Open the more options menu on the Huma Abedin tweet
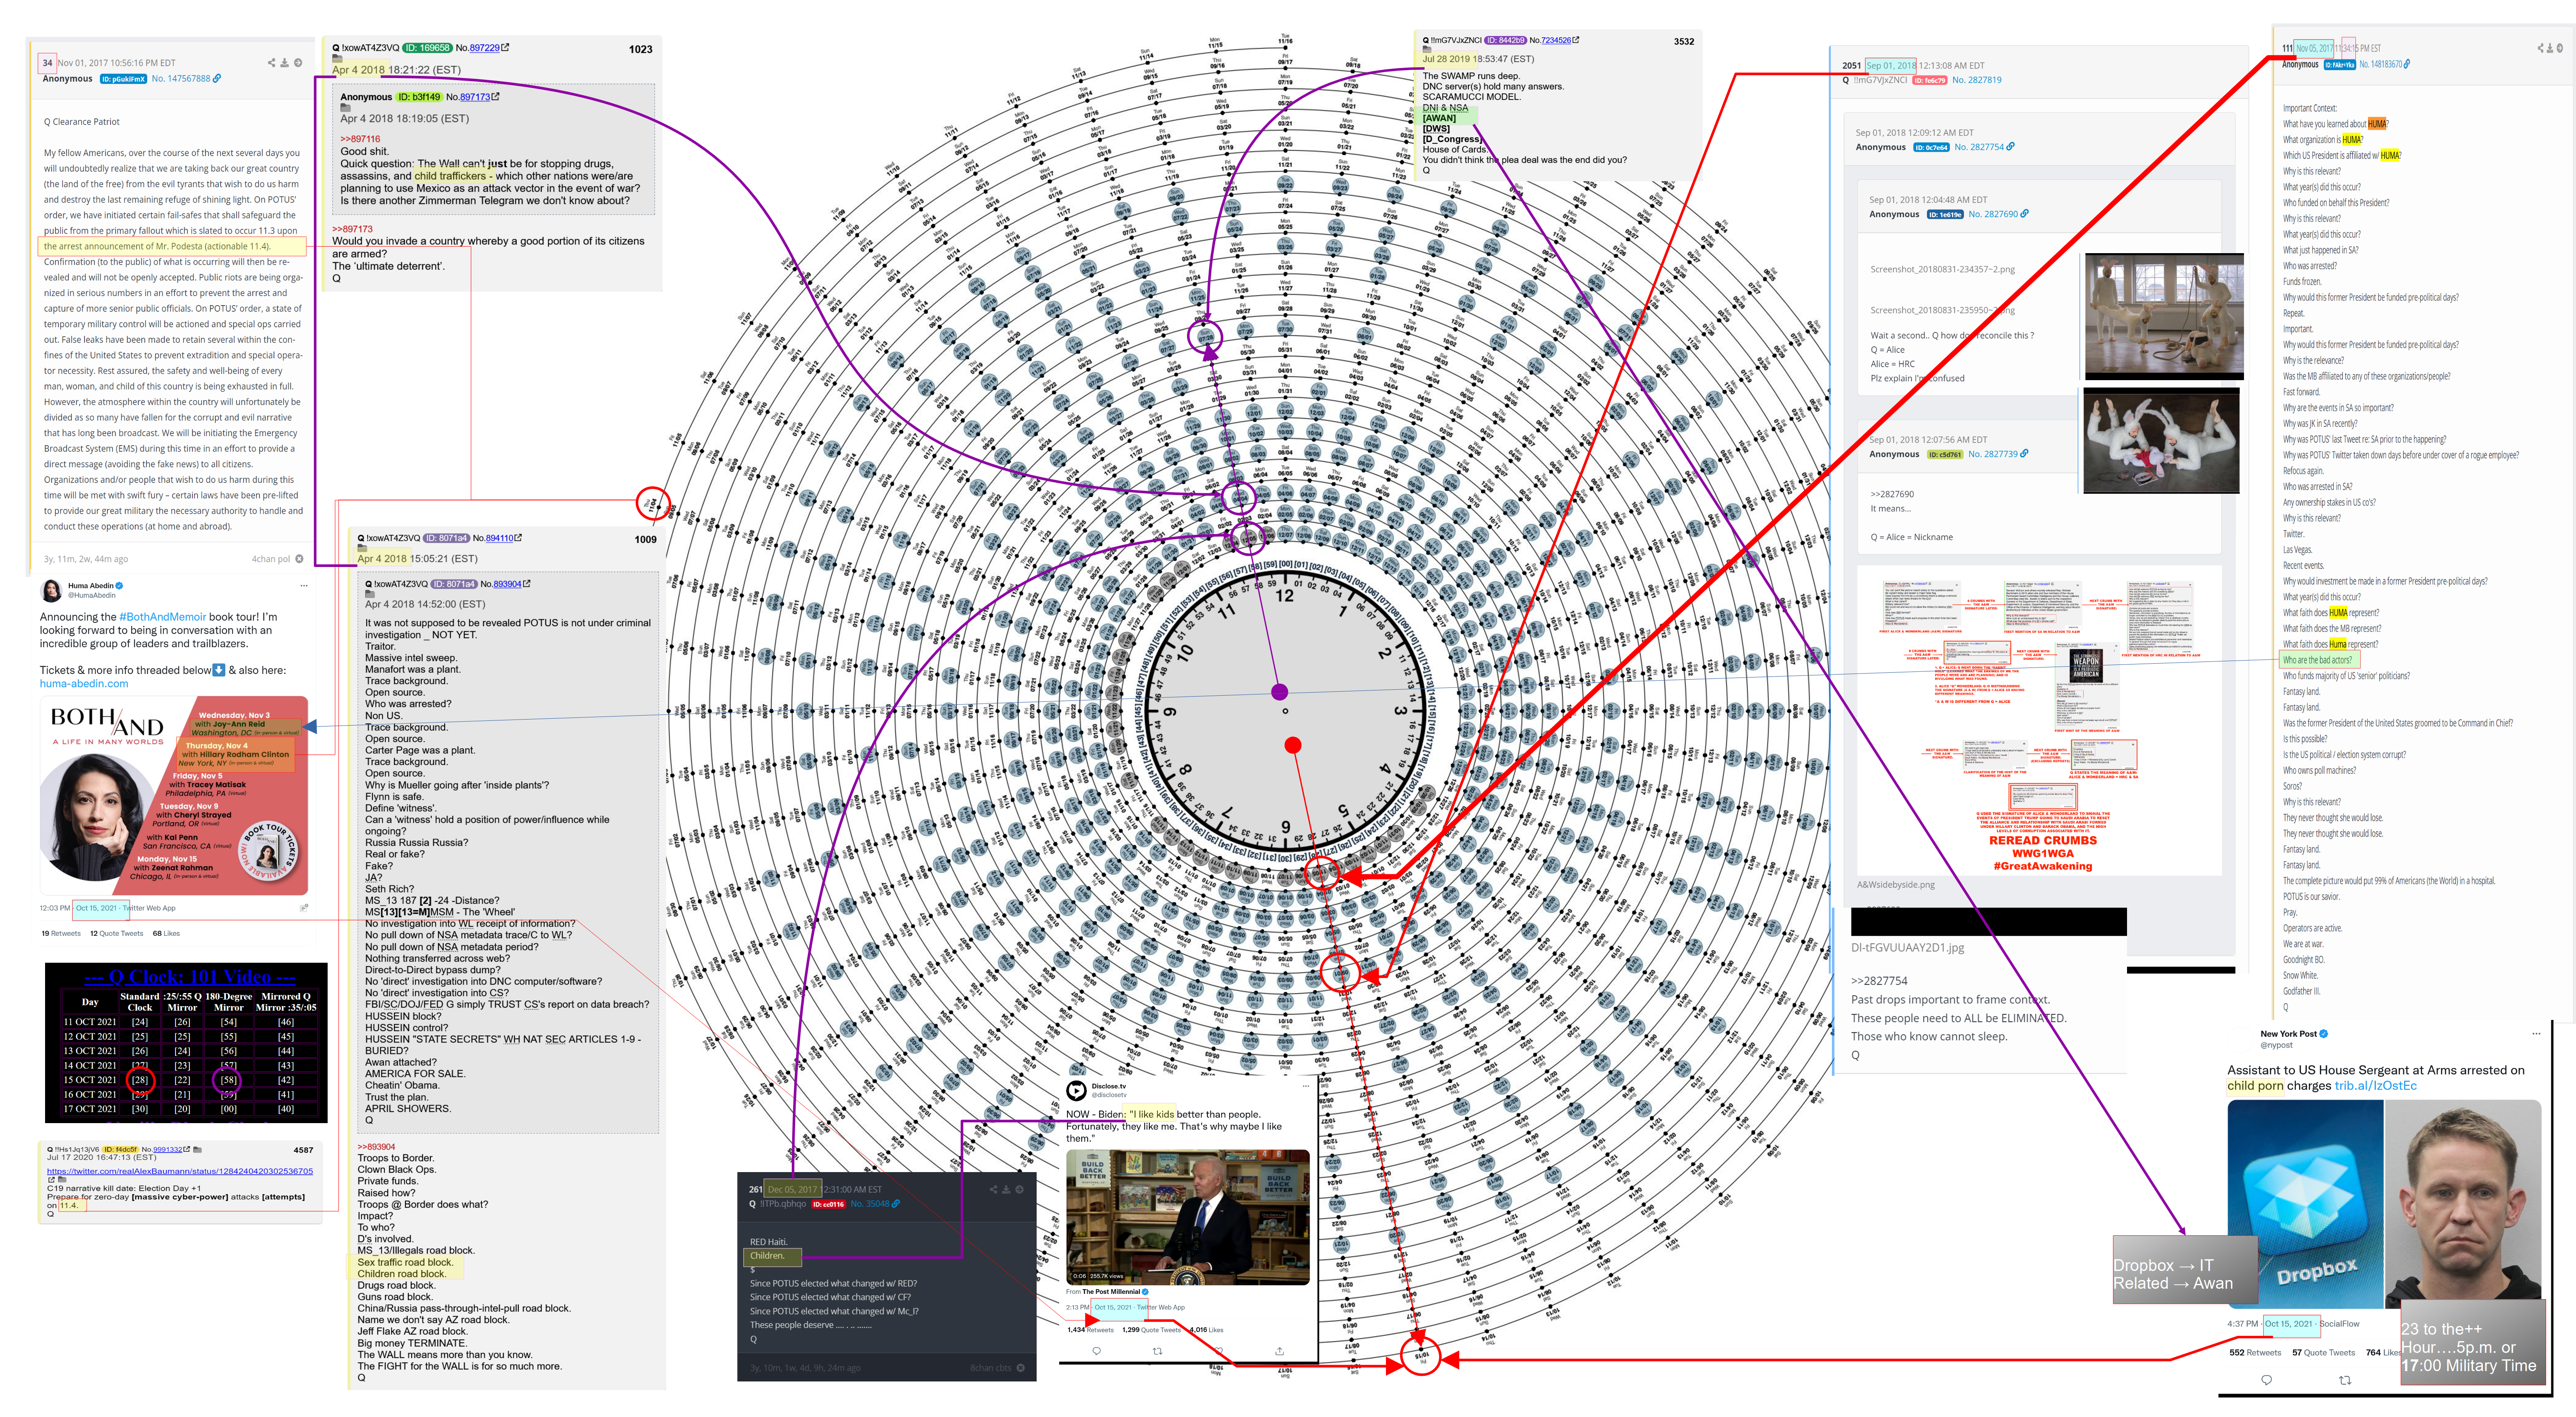 (304, 586)
